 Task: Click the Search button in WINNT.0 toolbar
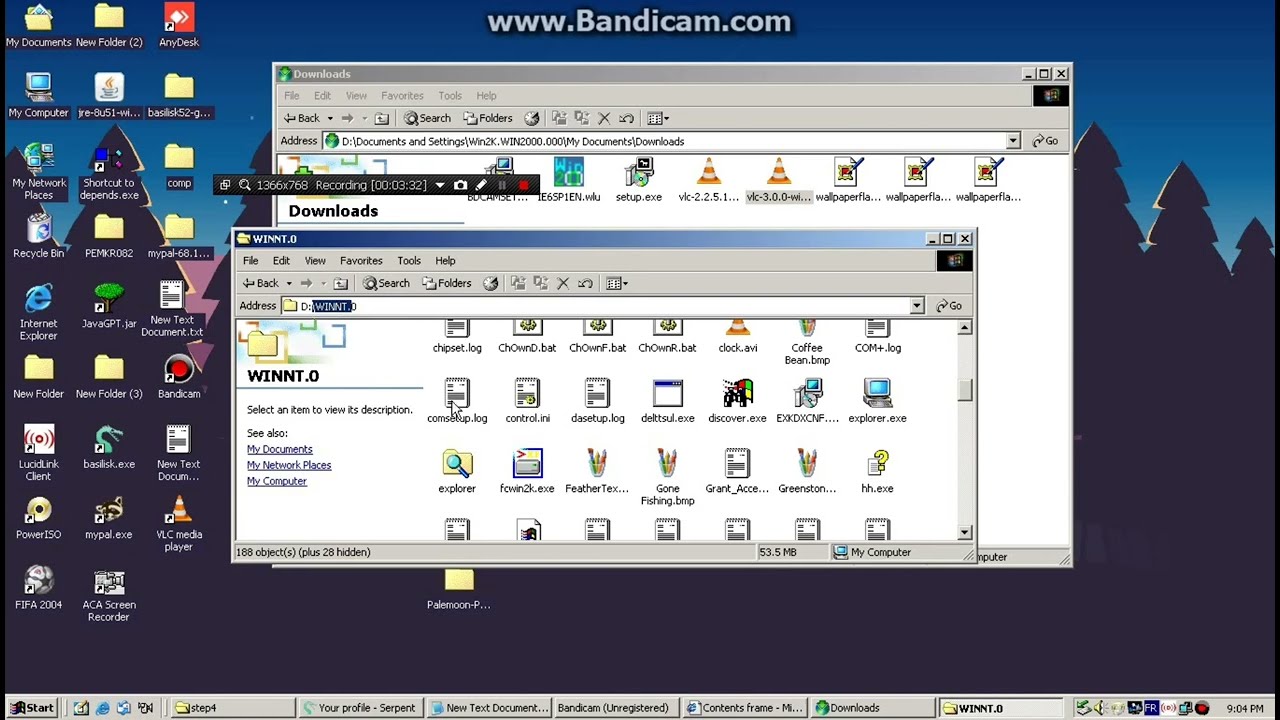[x=386, y=283]
